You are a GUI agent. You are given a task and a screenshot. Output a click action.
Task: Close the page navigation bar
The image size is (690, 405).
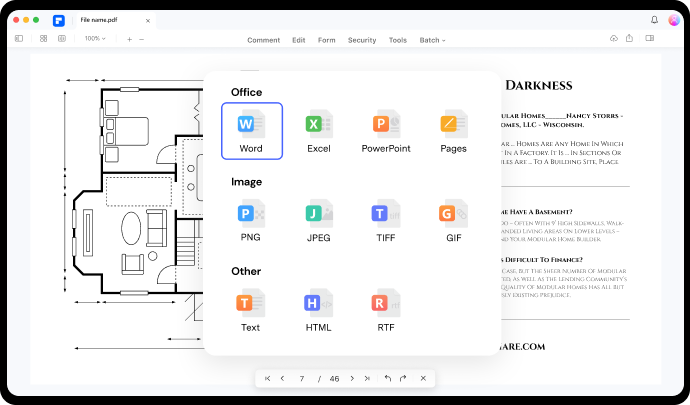click(423, 378)
